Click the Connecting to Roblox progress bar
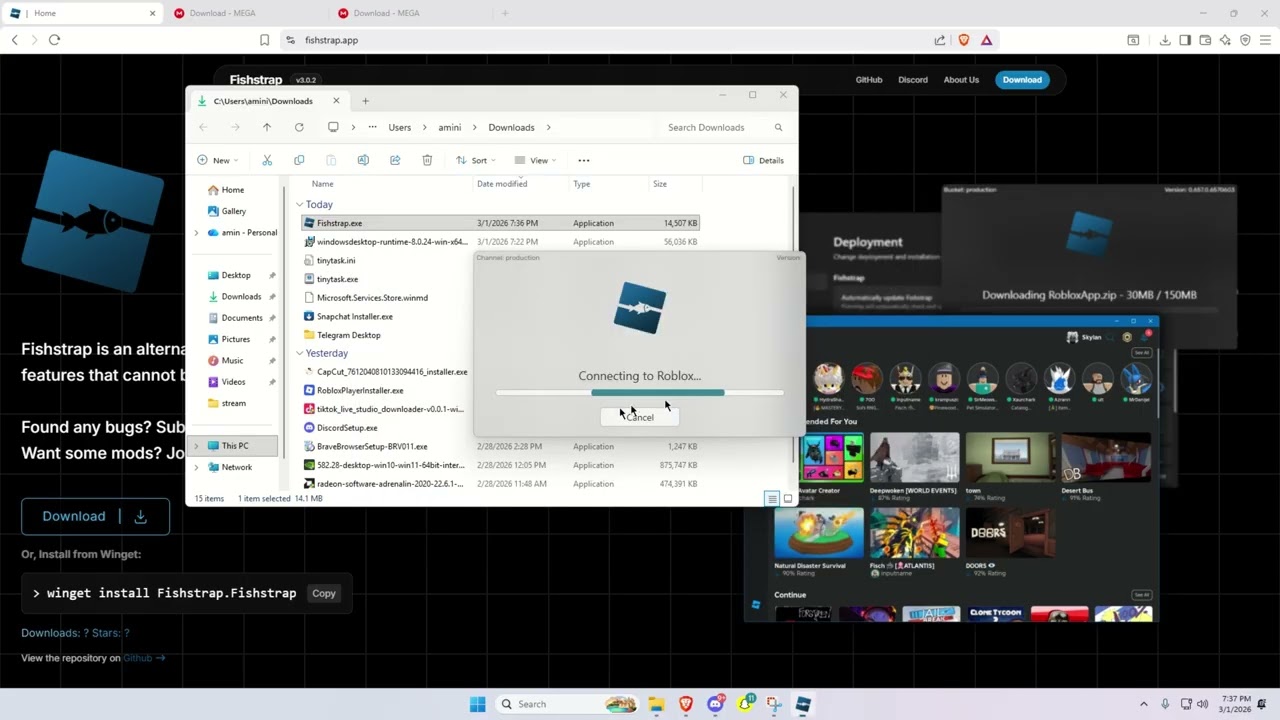This screenshot has height=720, width=1280. 640,393
